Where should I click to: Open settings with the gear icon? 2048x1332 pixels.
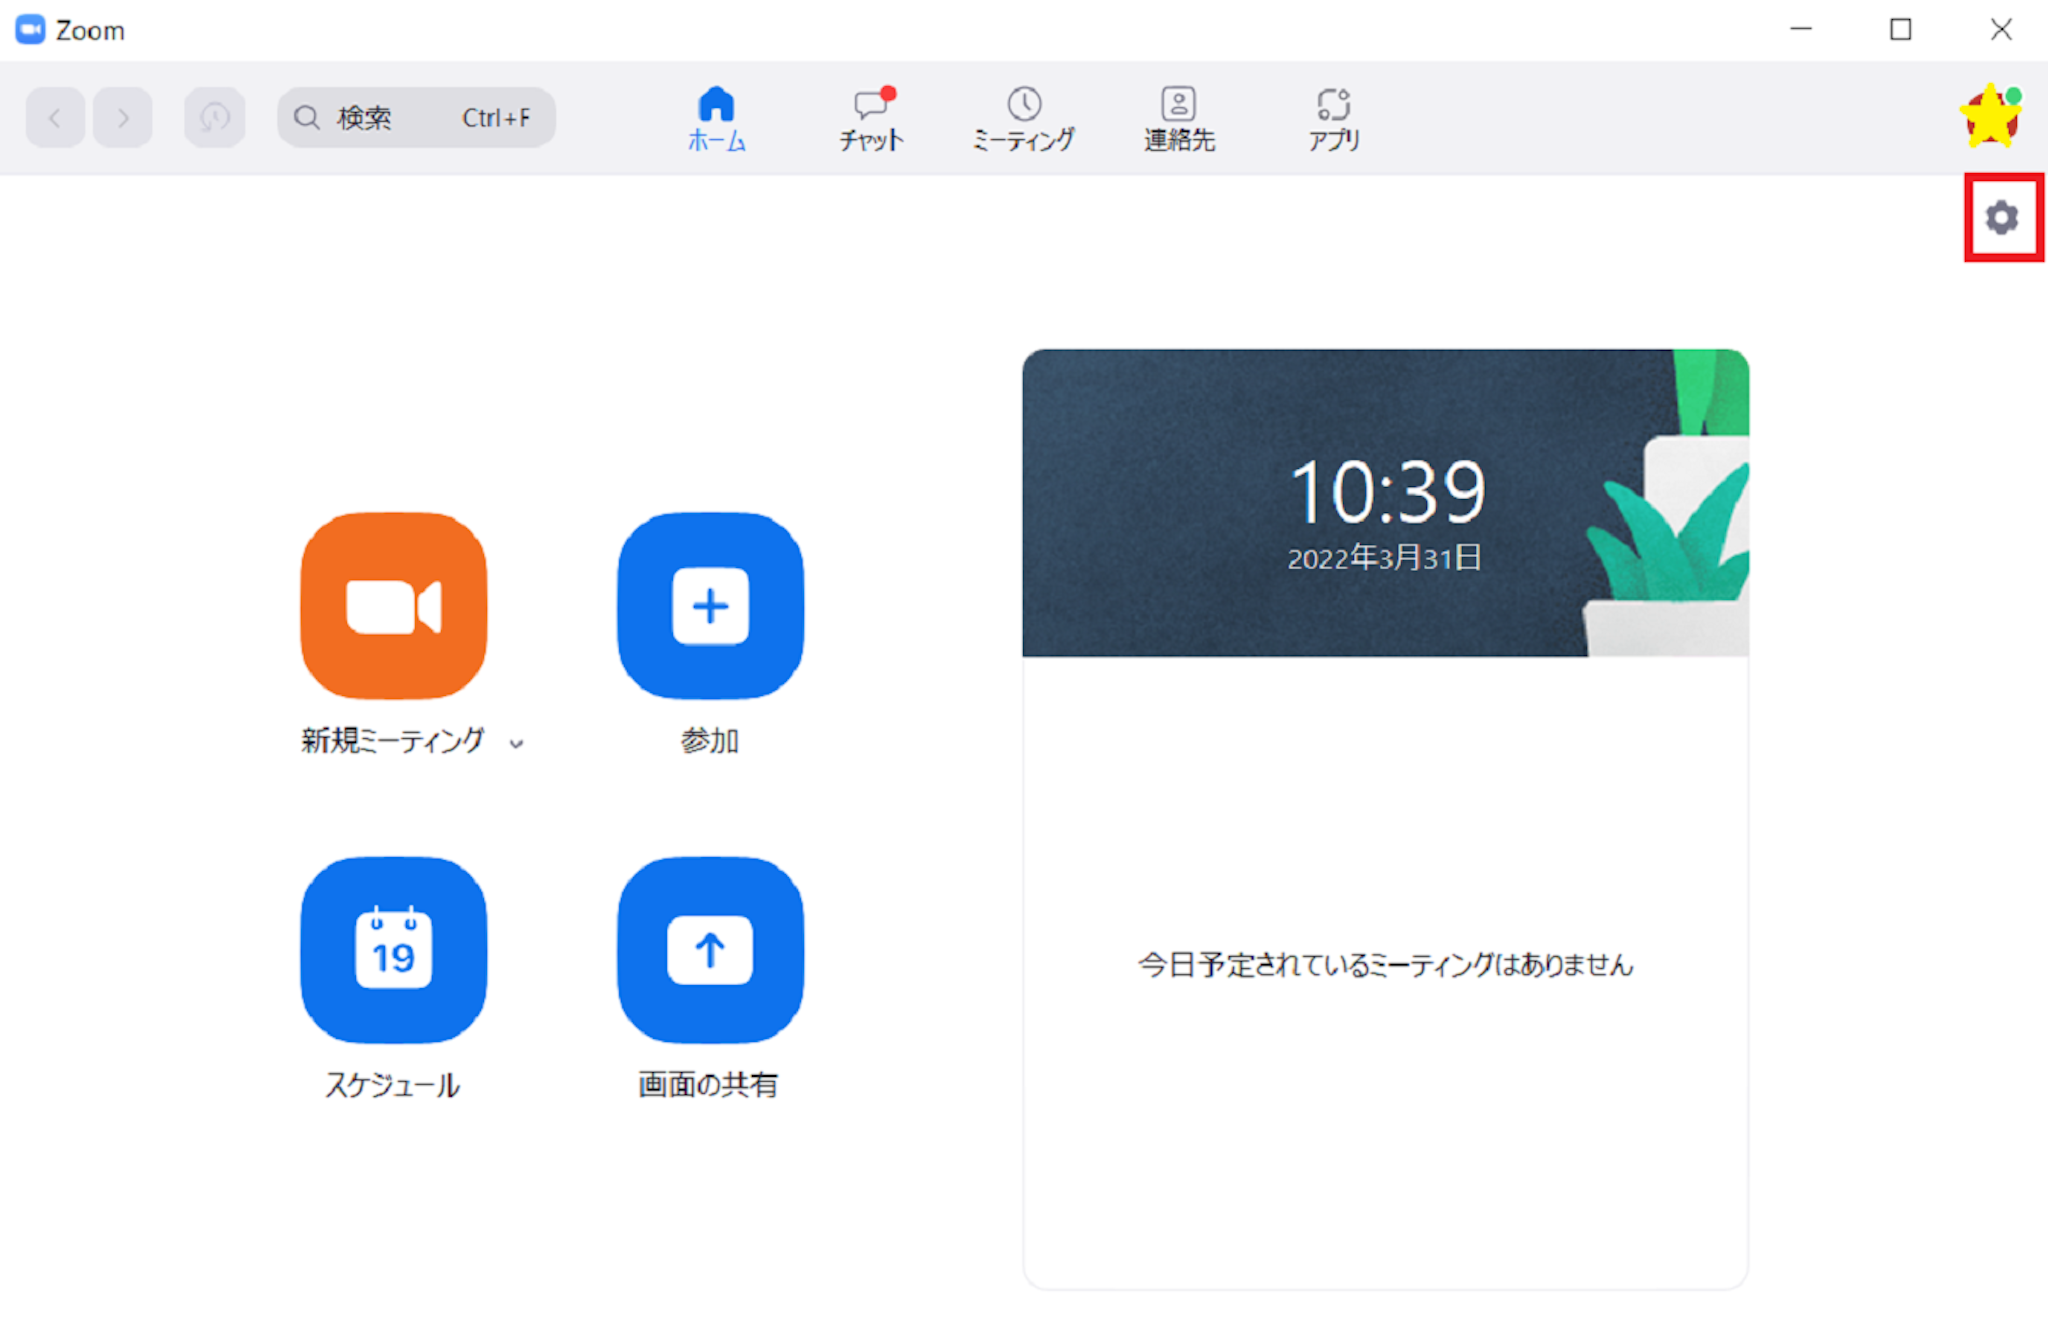pyautogui.click(x=2002, y=218)
